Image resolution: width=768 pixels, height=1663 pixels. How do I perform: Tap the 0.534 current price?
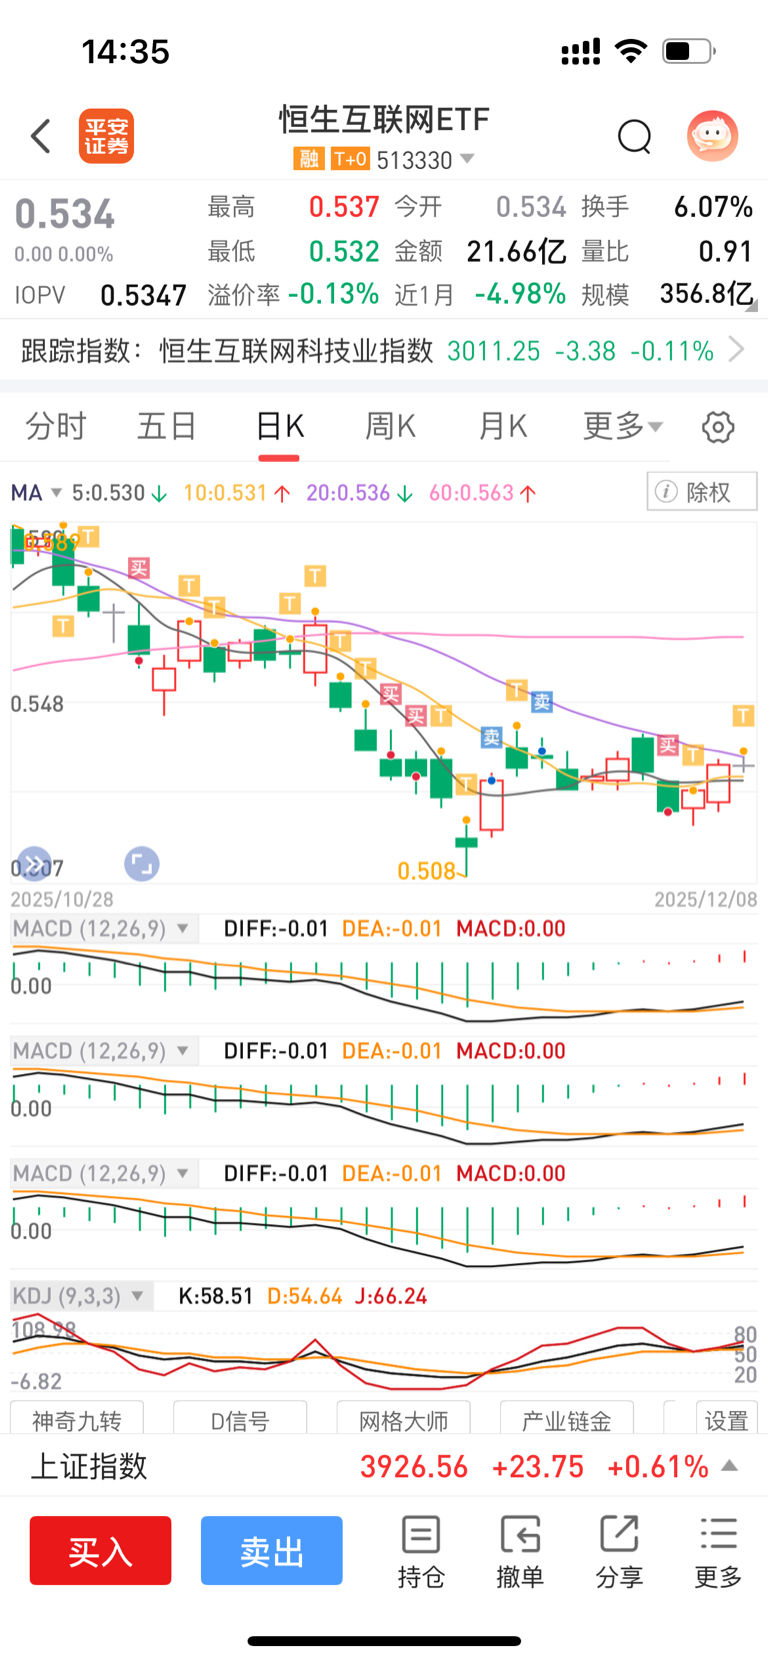(65, 214)
